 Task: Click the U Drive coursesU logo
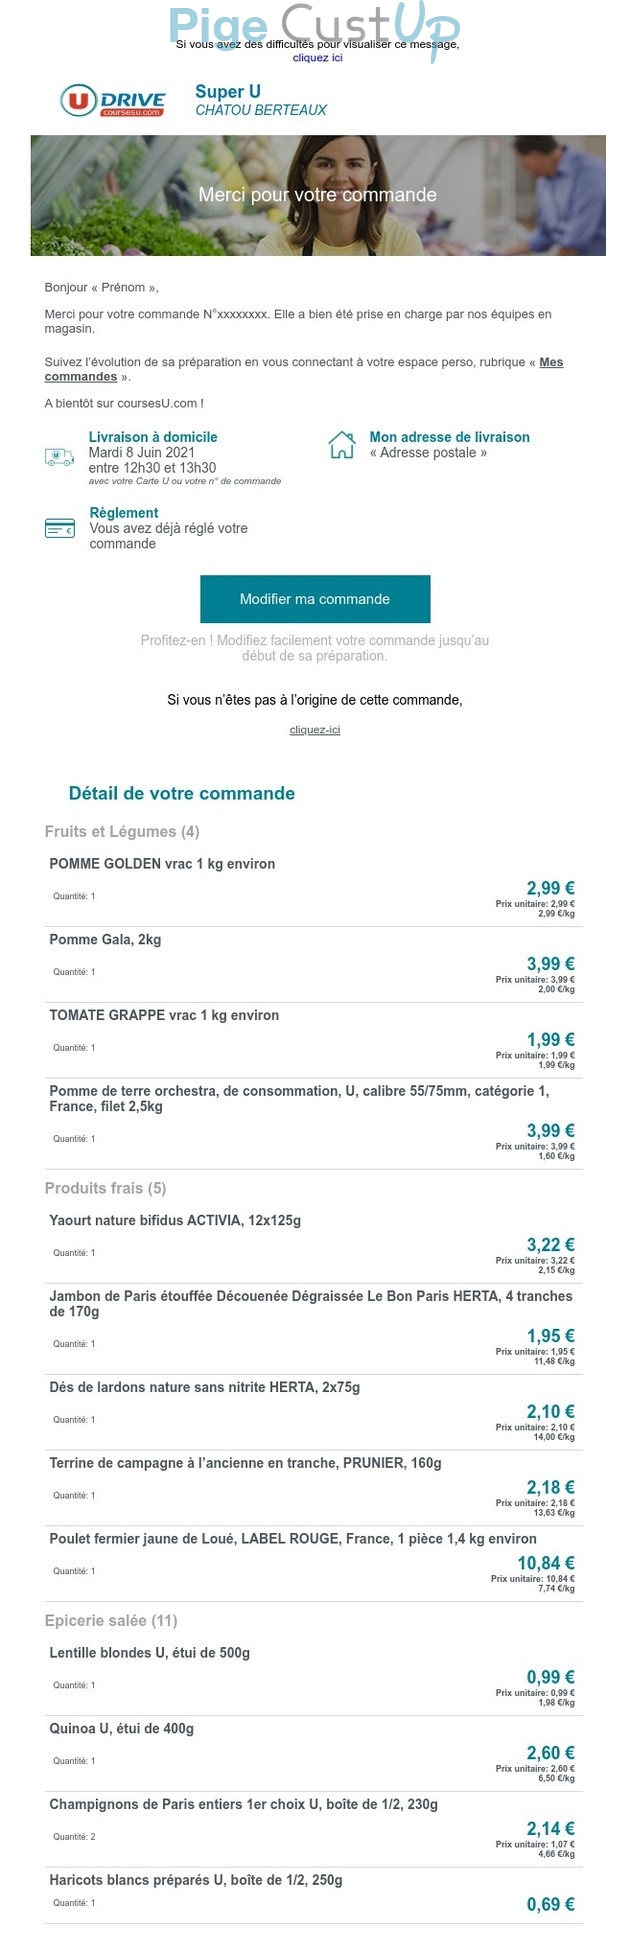tap(113, 100)
